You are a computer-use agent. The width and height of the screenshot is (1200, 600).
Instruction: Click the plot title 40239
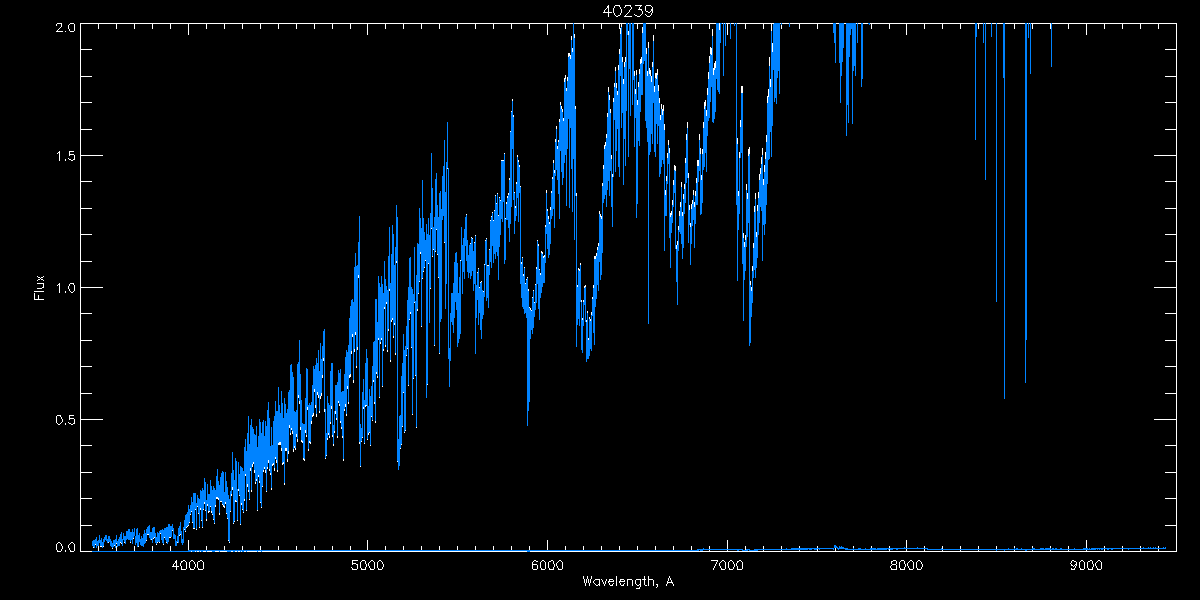(x=628, y=11)
